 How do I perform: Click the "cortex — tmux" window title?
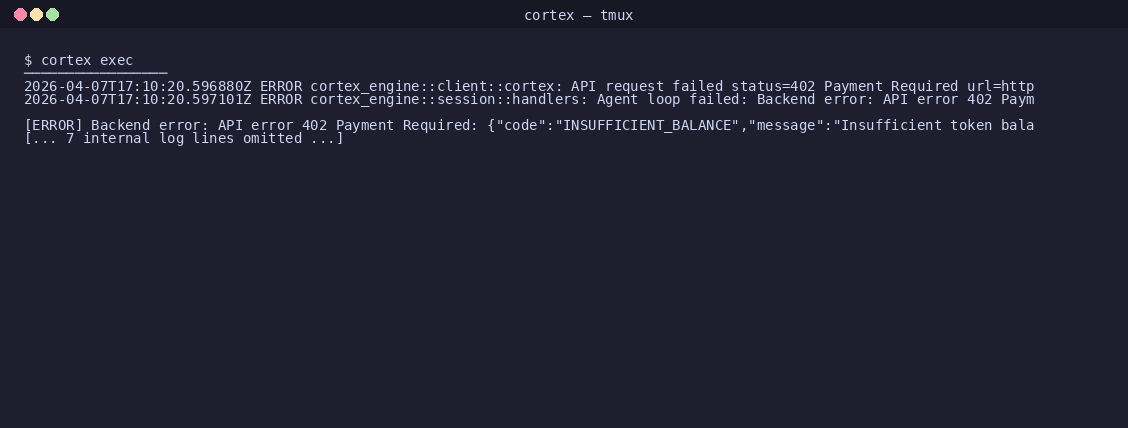[578, 15]
